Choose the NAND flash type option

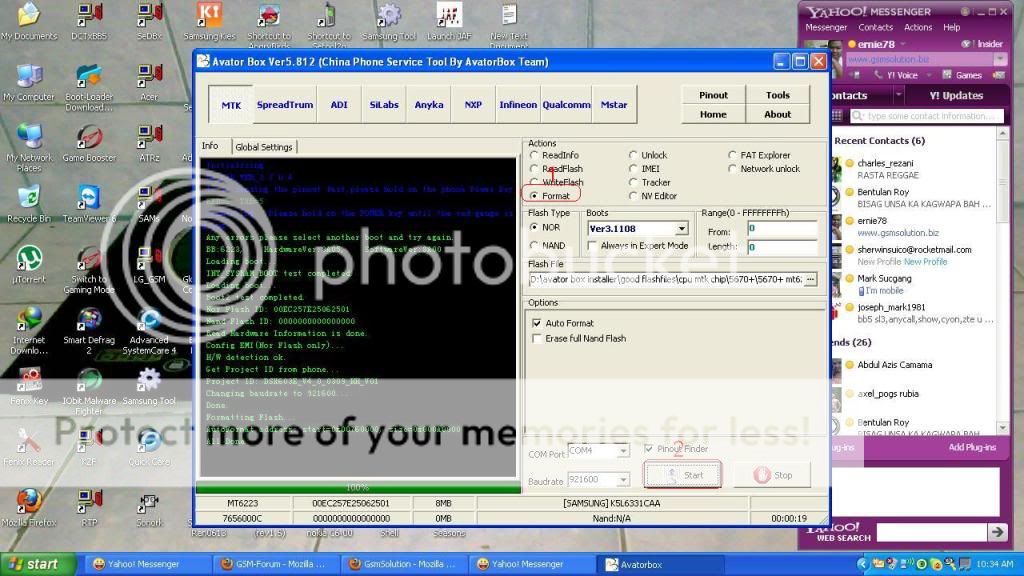[x=535, y=246]
